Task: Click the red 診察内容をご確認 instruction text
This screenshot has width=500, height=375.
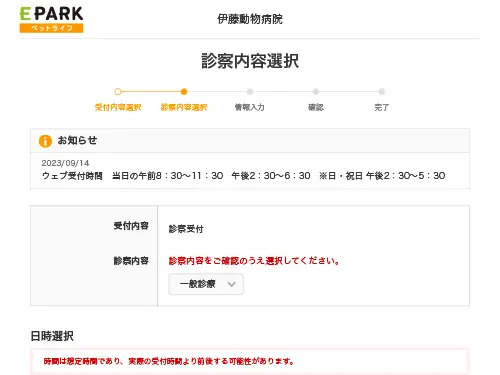Action: tap(254, 261)
